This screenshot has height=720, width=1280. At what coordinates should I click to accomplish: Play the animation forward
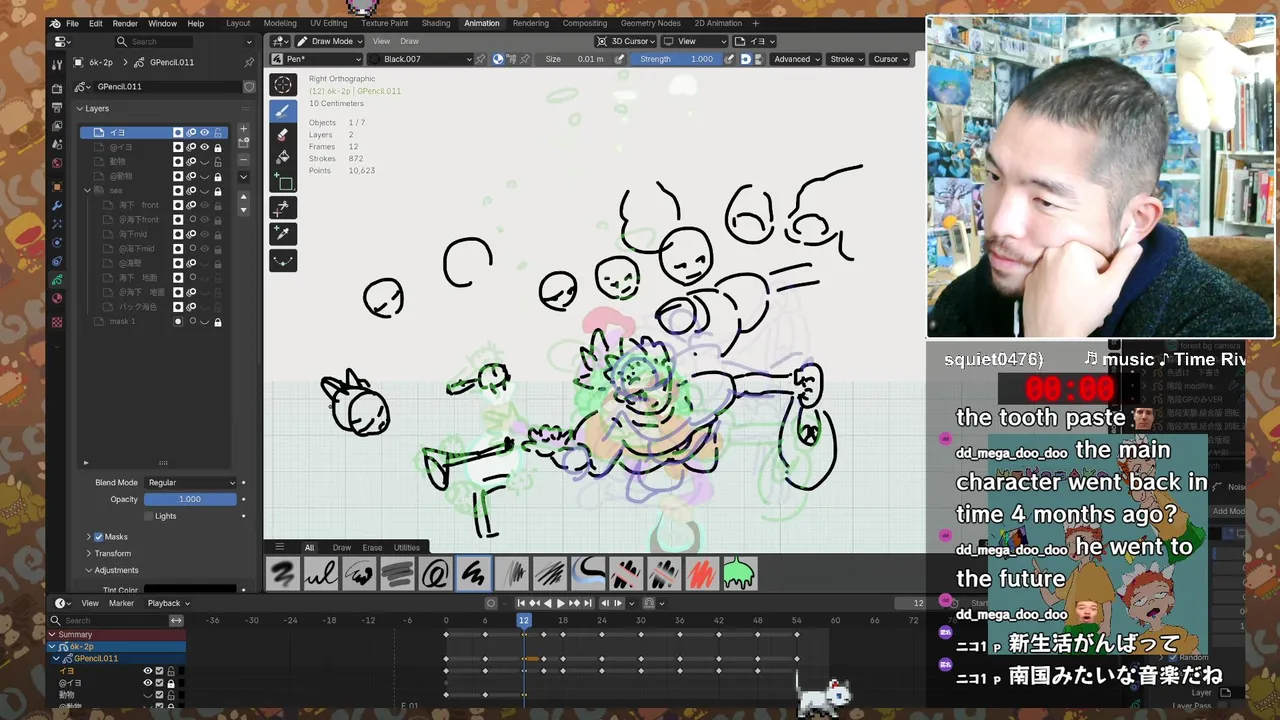(560, 603)
